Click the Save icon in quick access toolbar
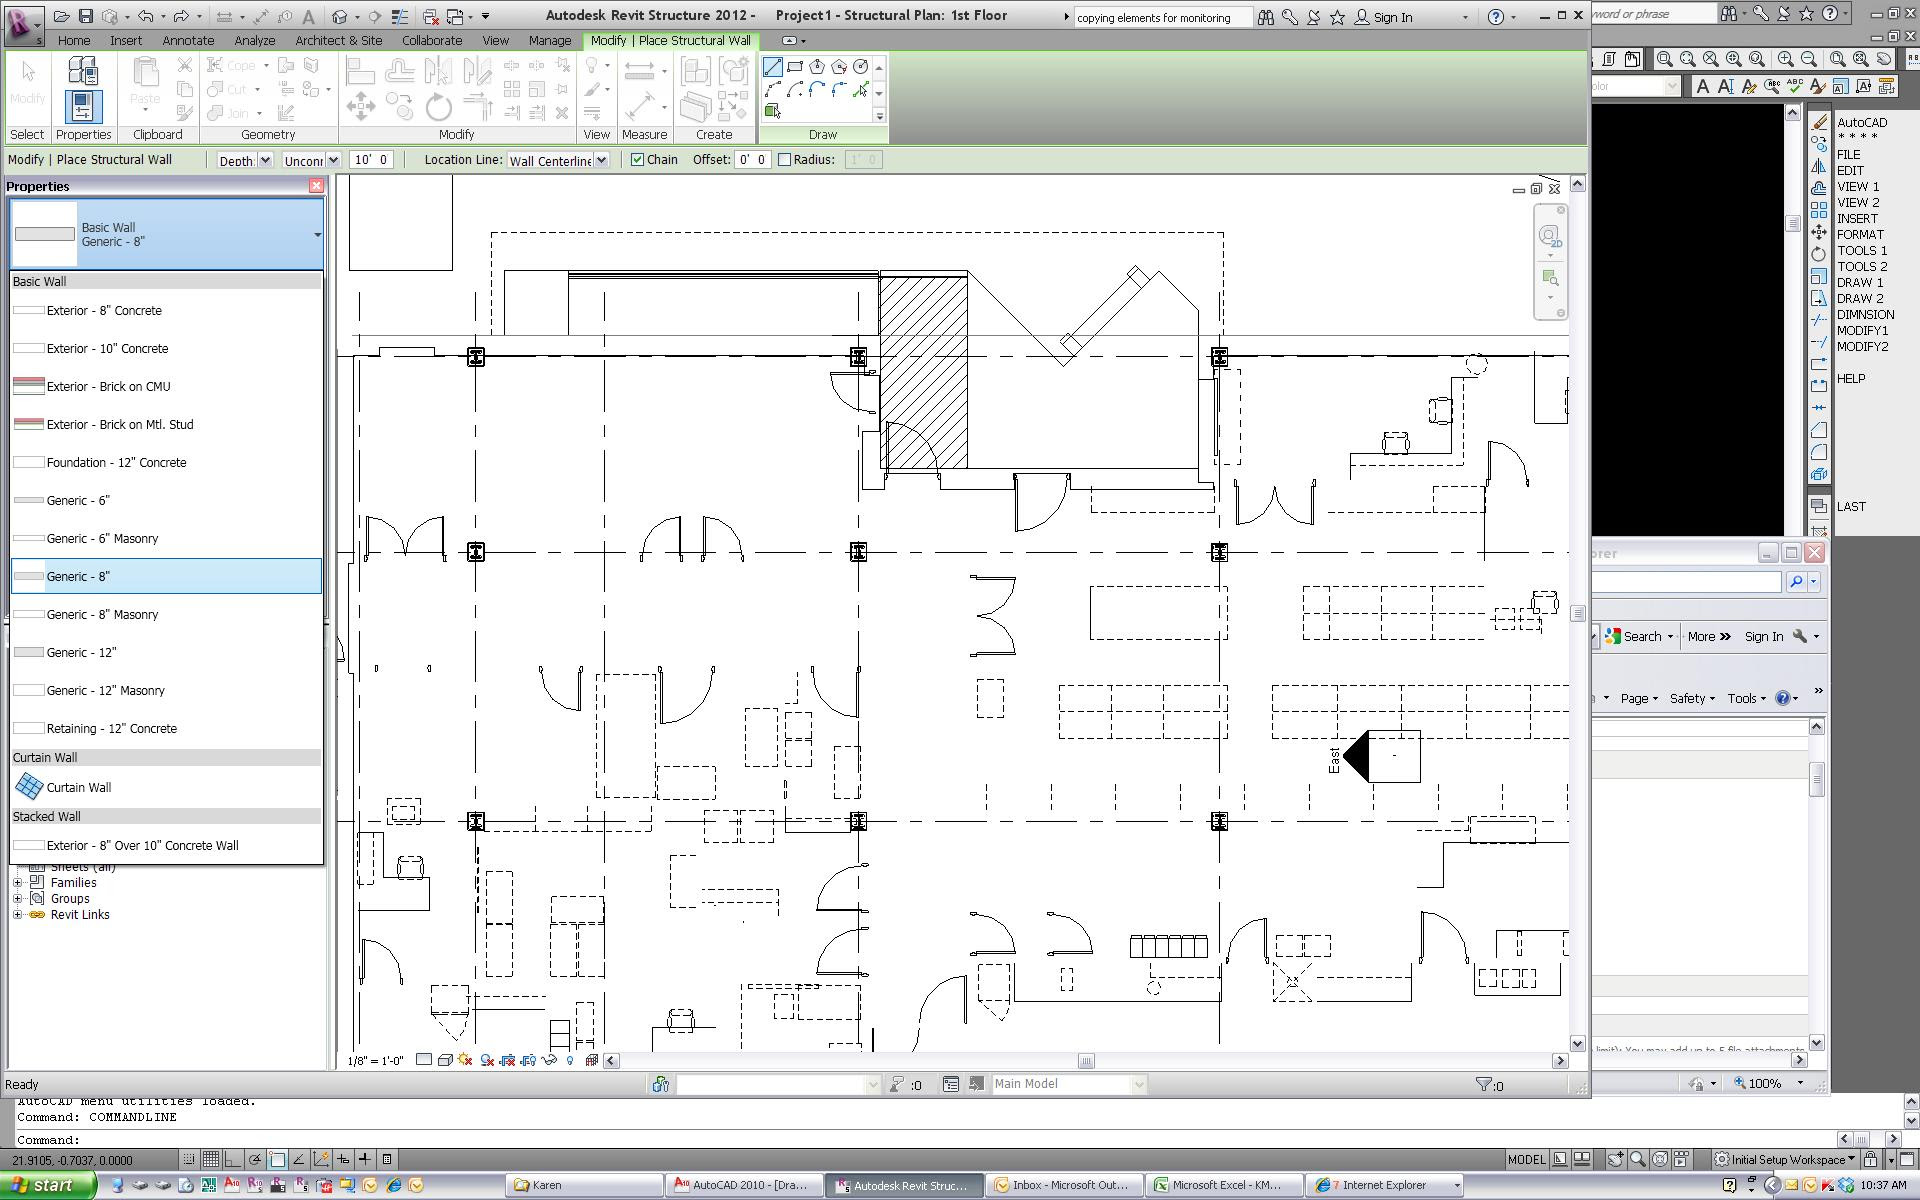 (x=85, y=16)
